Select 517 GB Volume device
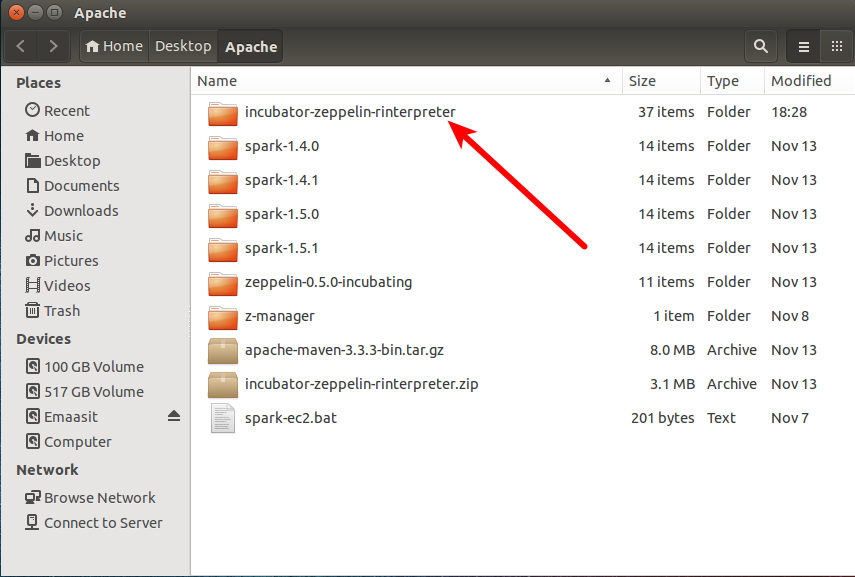Screen dimensions: 855x577 point(85,392)
